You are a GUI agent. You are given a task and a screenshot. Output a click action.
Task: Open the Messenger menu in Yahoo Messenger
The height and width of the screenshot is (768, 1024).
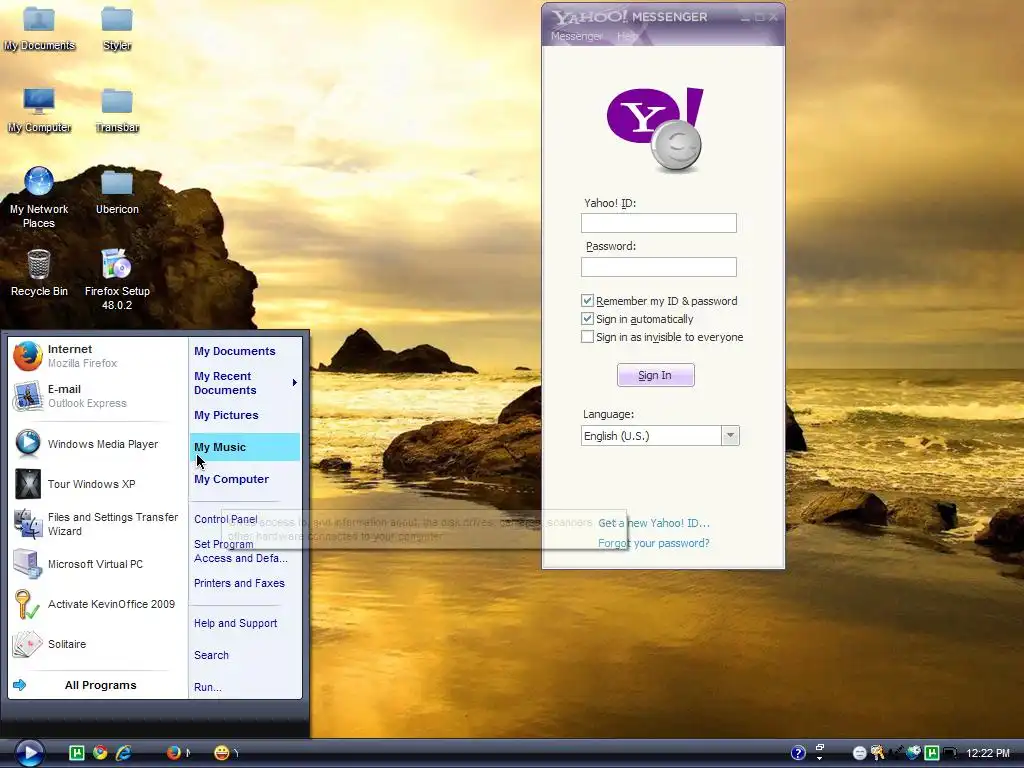tap(577, 36)
